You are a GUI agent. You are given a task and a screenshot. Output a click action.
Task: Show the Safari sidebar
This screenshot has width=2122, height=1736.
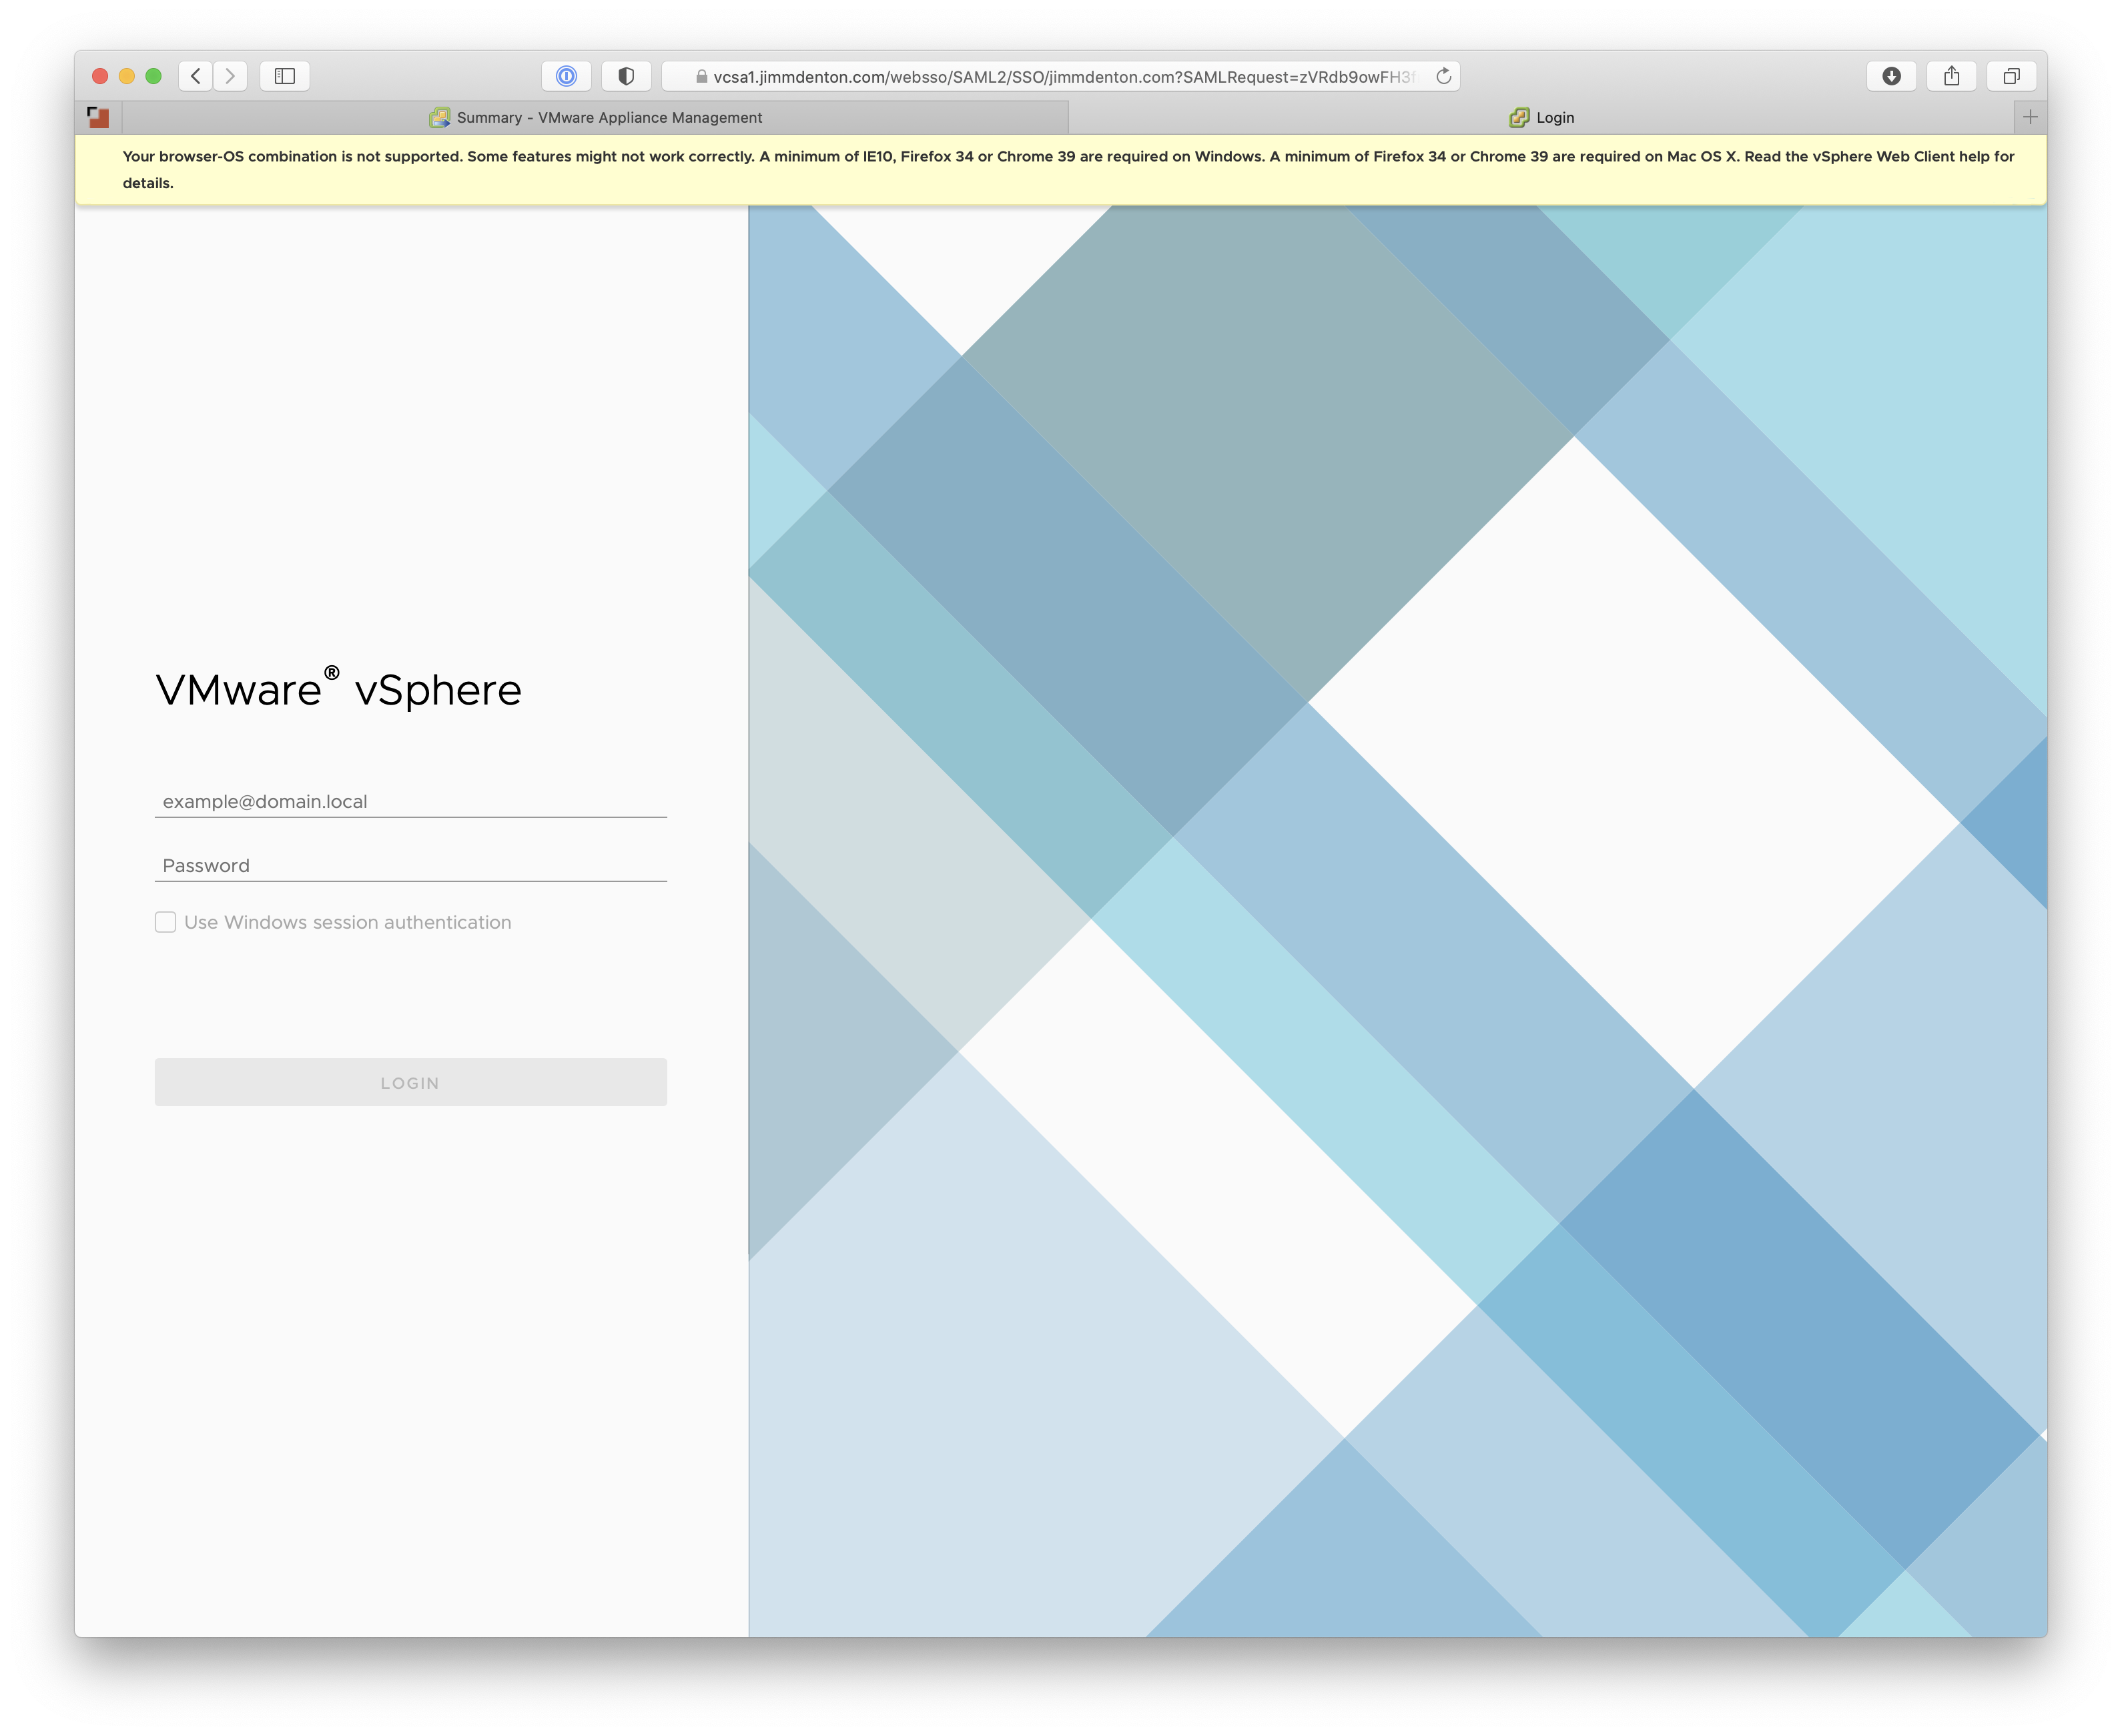click(x=285, y=76)
